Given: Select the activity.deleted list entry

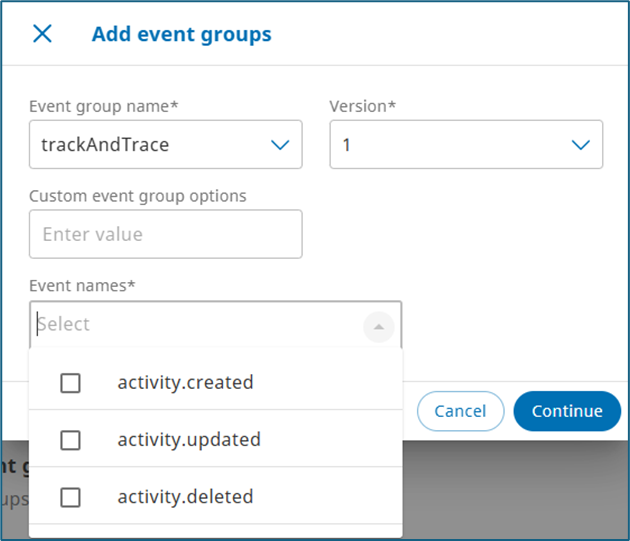Looking at the screenshot, I should coord(185,496).
